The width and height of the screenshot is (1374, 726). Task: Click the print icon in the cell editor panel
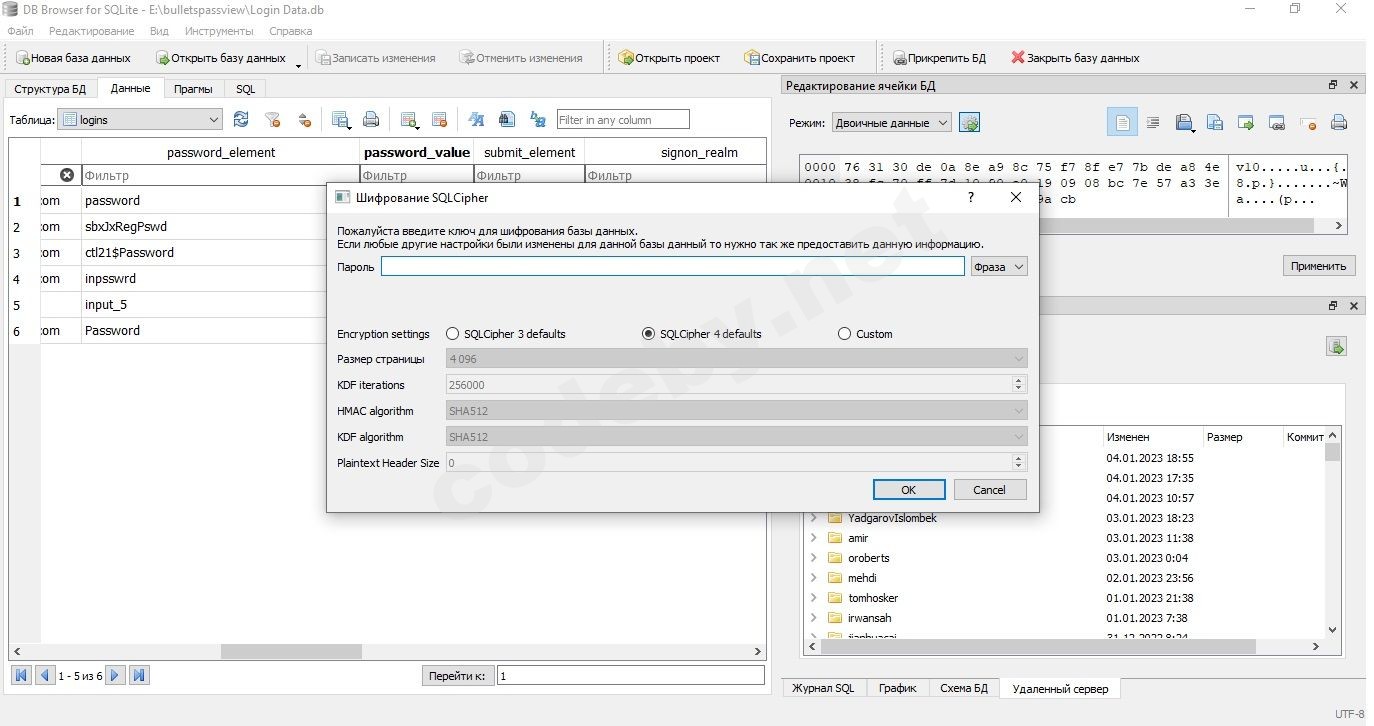(1339, 123)
